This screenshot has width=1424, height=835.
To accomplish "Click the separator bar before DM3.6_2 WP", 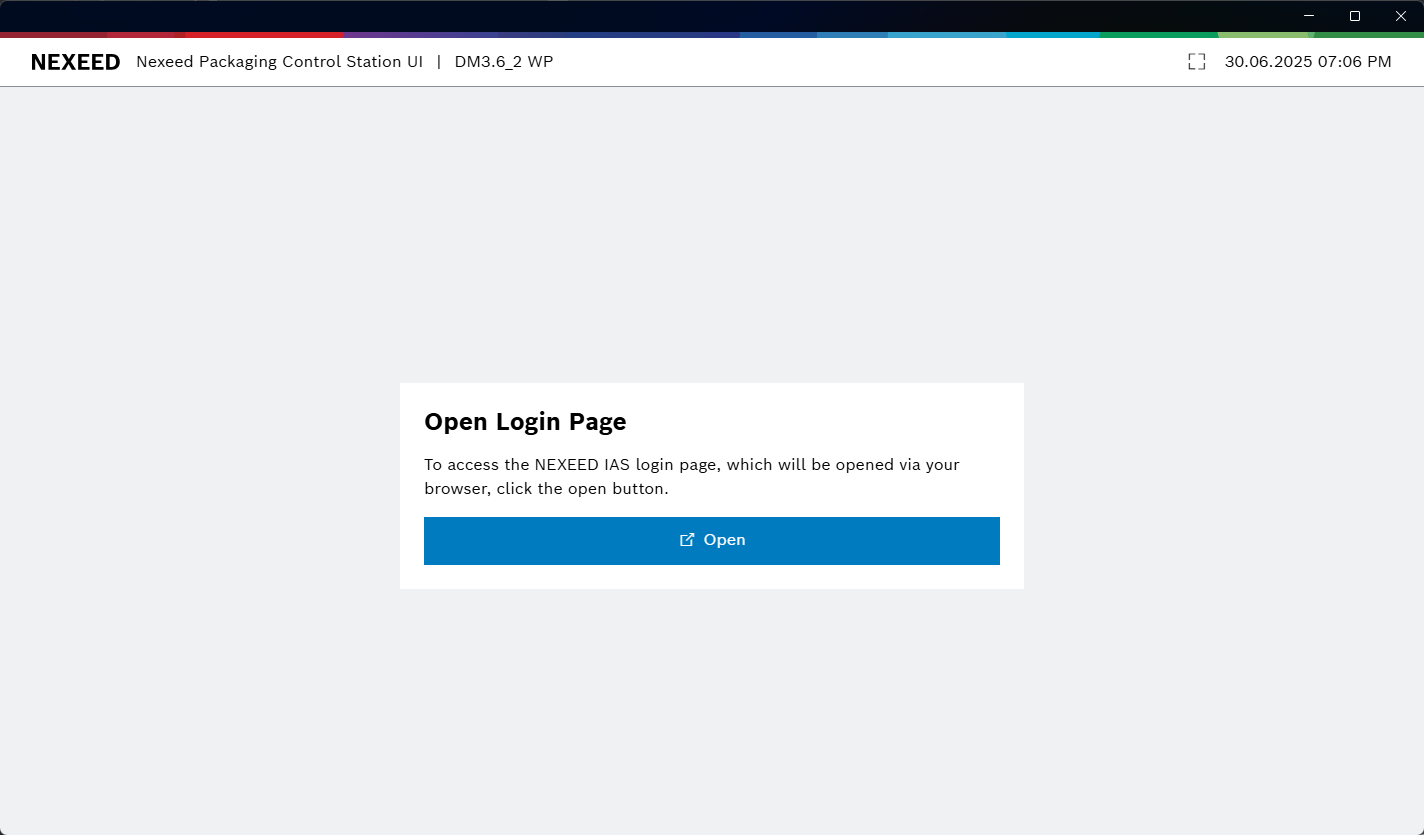I will 438,62.
